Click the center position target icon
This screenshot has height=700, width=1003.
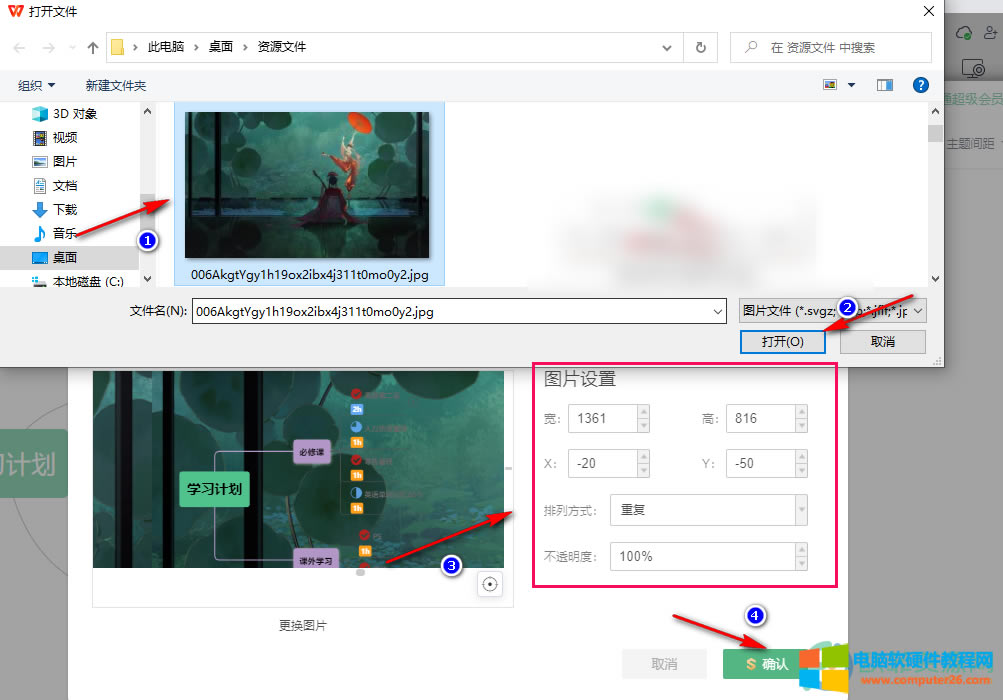490,585
